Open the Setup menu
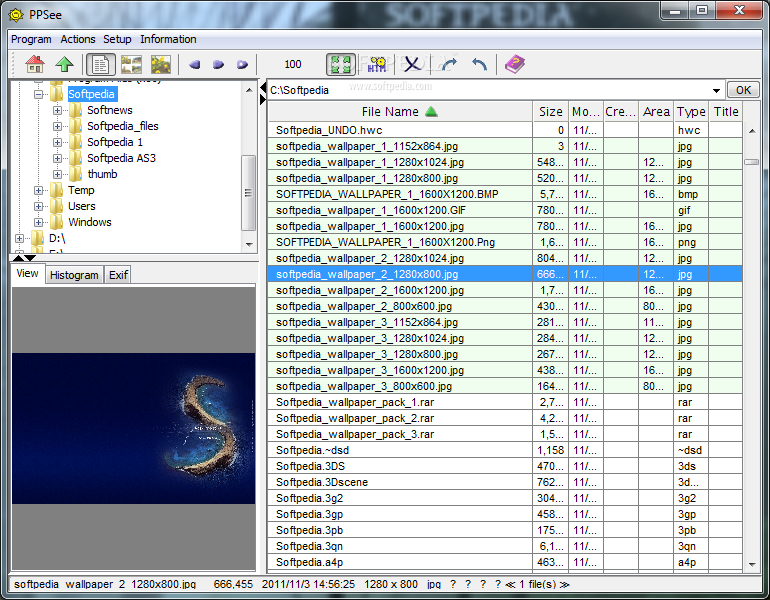This screenshot has width=770, height=600. click(117, 39)
